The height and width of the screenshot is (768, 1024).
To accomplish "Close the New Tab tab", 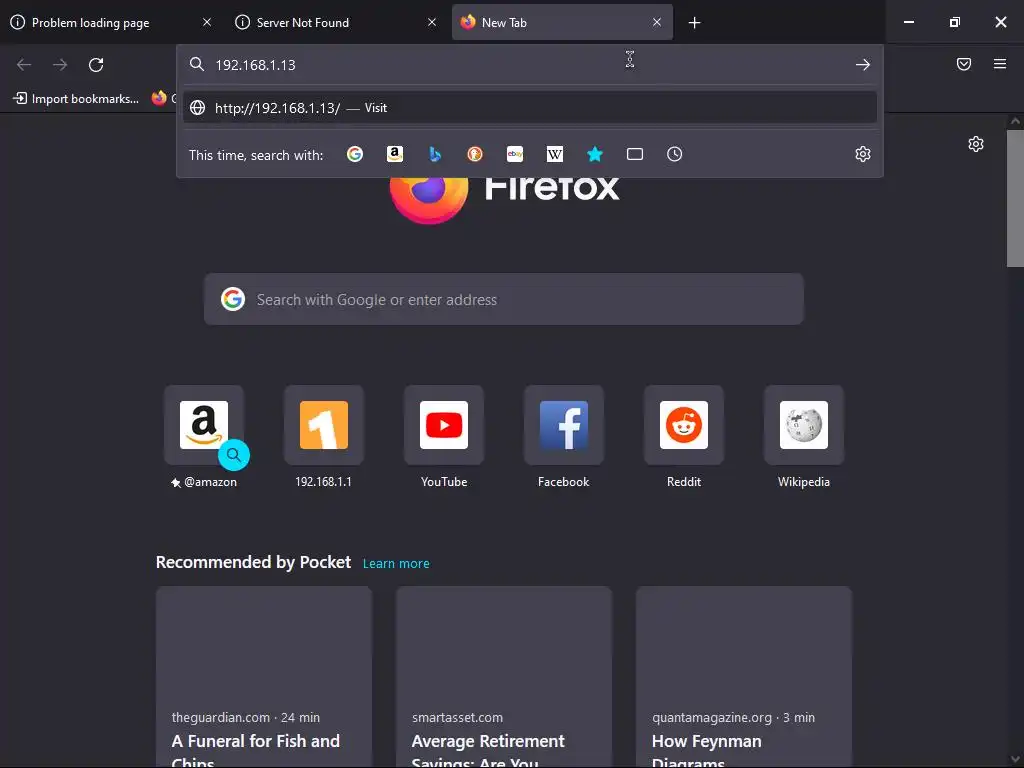I will [x=657, y=22].
